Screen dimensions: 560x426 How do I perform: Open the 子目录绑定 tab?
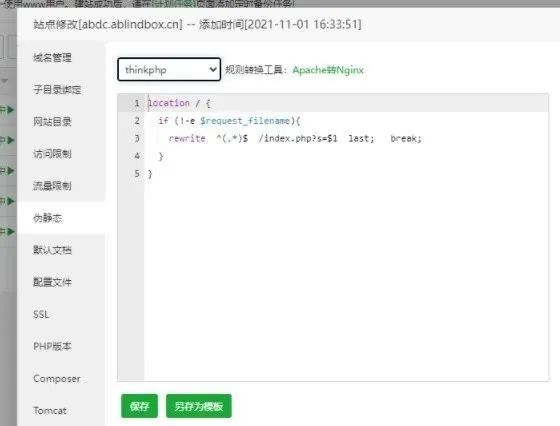click(x=57, y=90)
